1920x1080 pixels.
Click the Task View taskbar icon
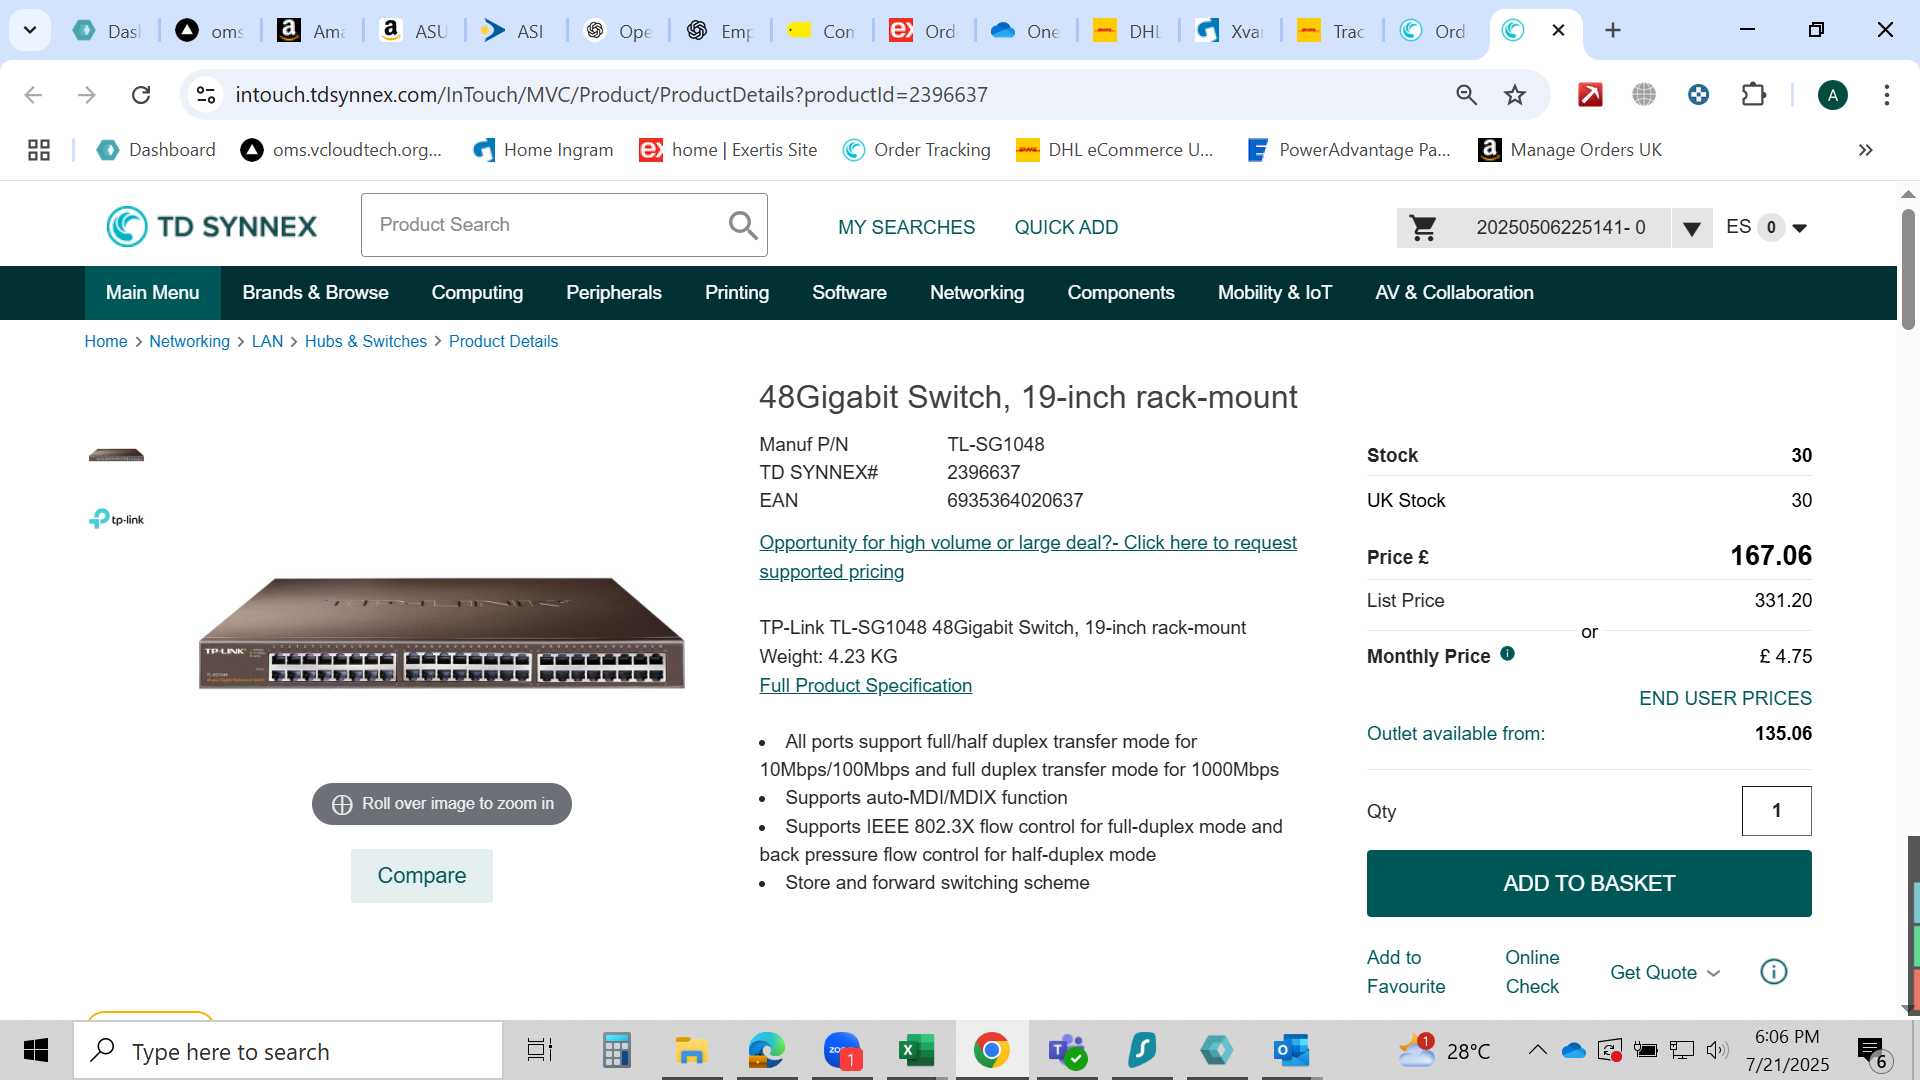540,1051
